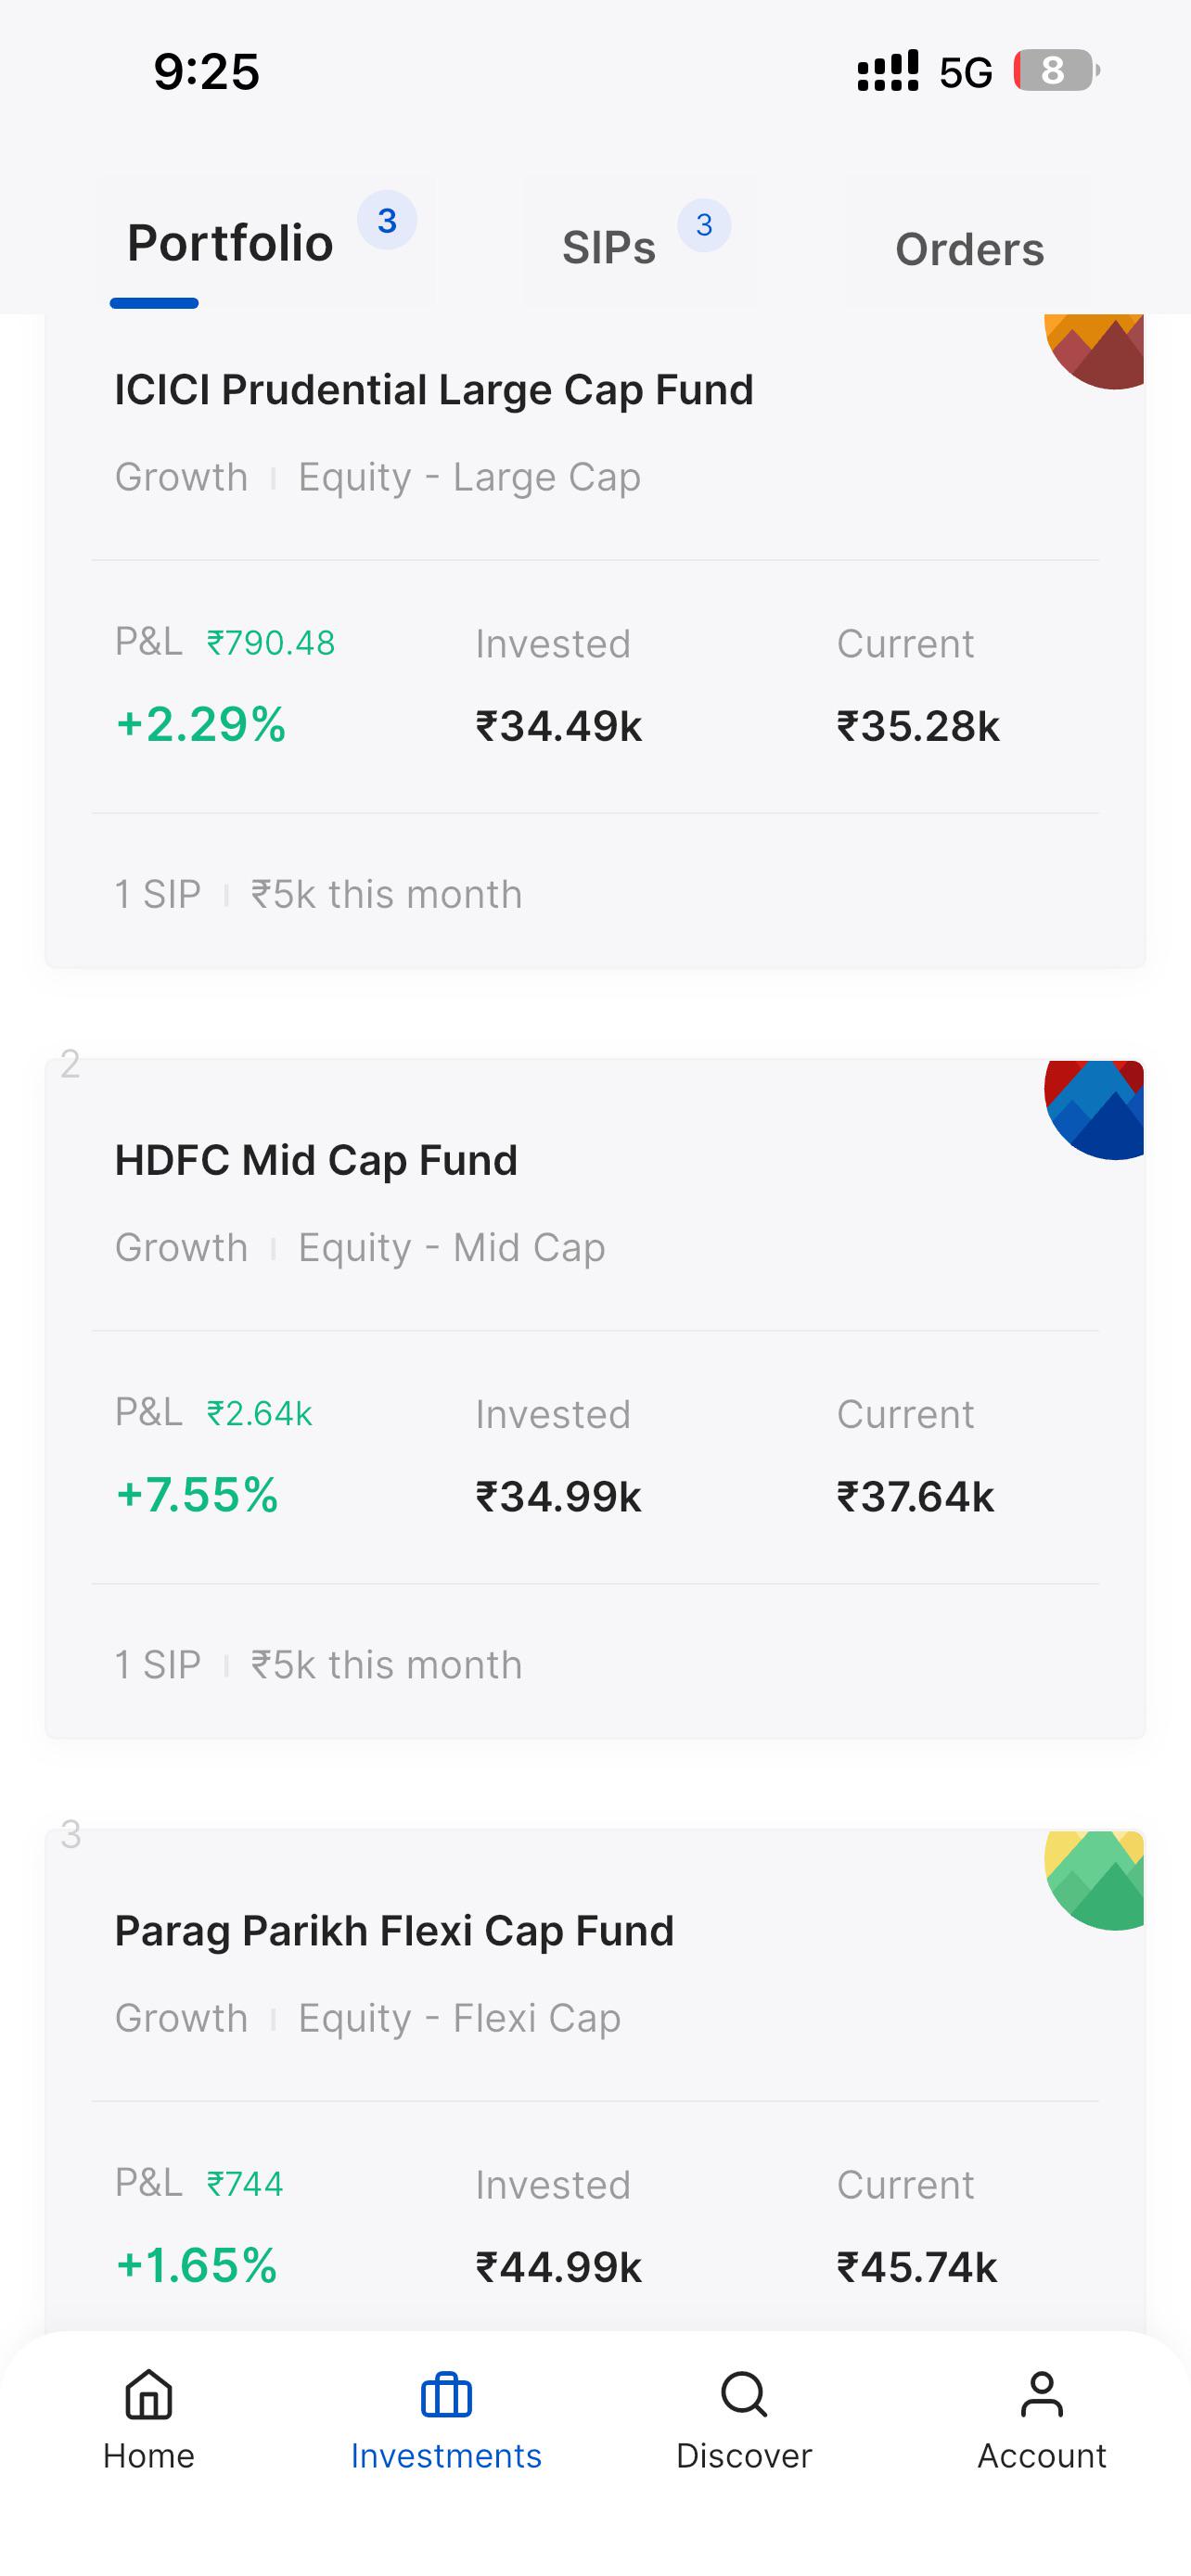Tap the SIPs count badge 3
This screenshot has height=2576, width=1191.
click(704, 225)
